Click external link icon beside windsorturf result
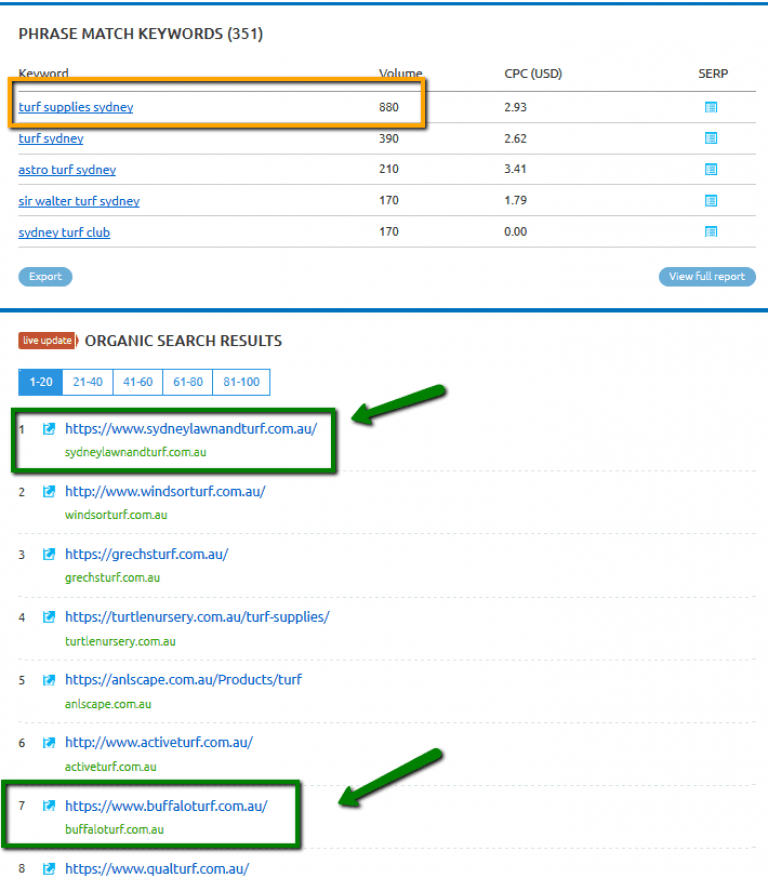768x878 pixels. (x=49, y=492)
